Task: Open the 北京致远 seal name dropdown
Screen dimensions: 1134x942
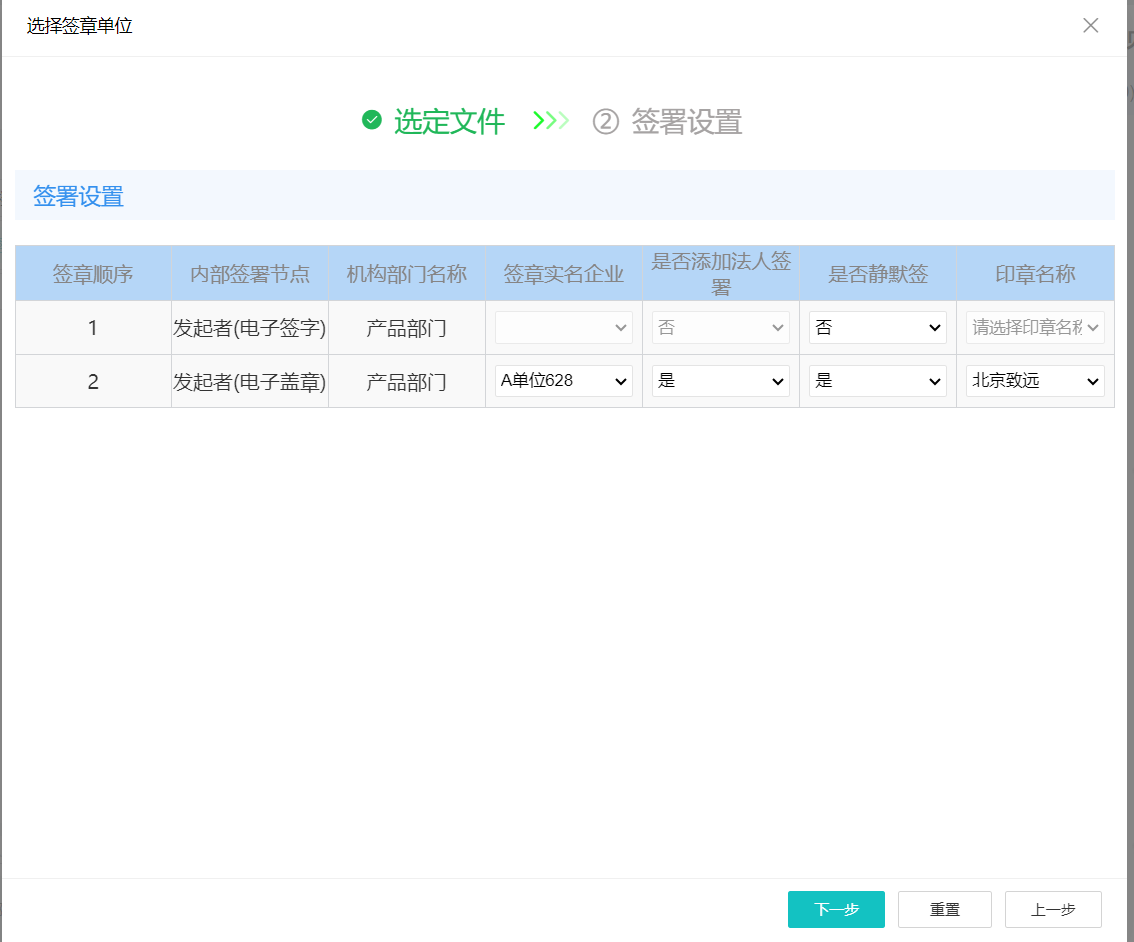Action: (x=1035, y=381)
